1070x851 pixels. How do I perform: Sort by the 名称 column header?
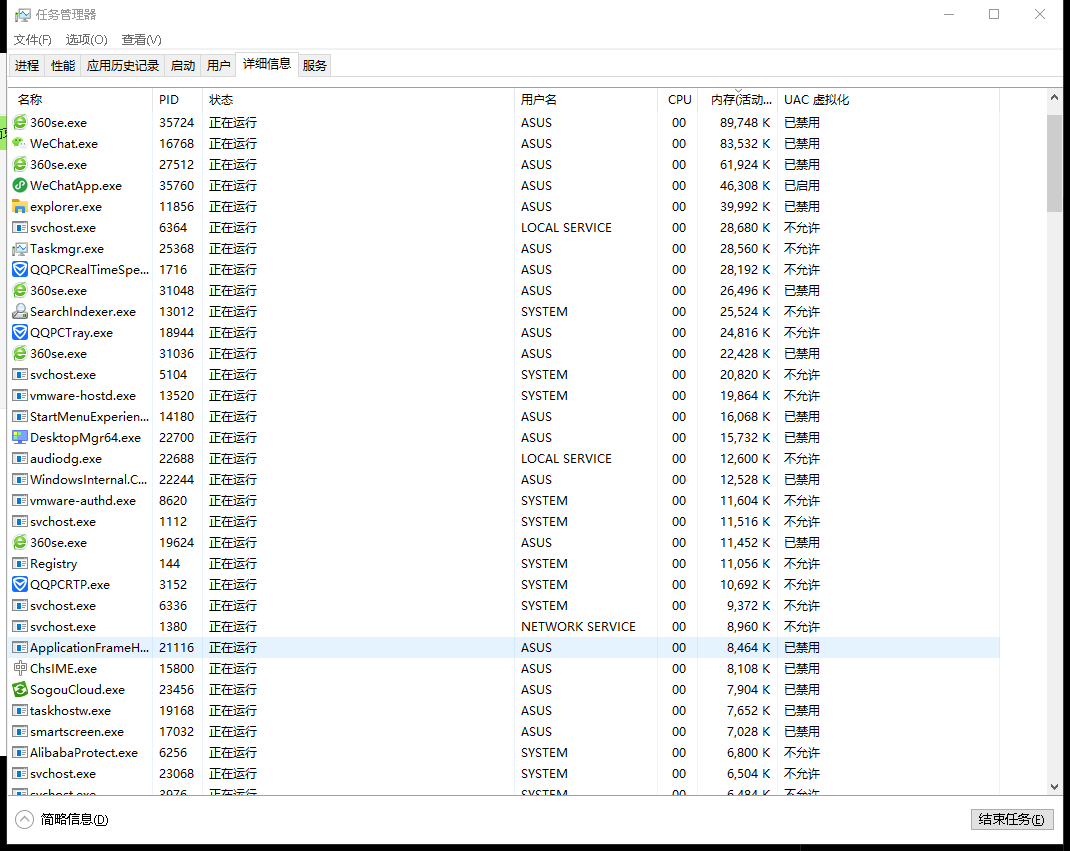(81, 100)
